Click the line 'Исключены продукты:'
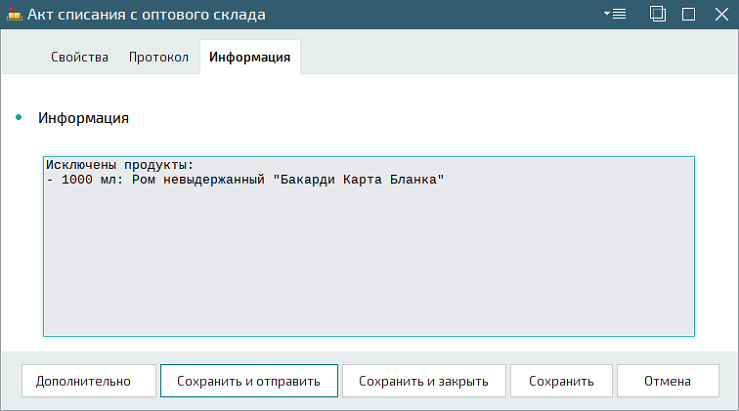739x411 pixels. (120, 165)
